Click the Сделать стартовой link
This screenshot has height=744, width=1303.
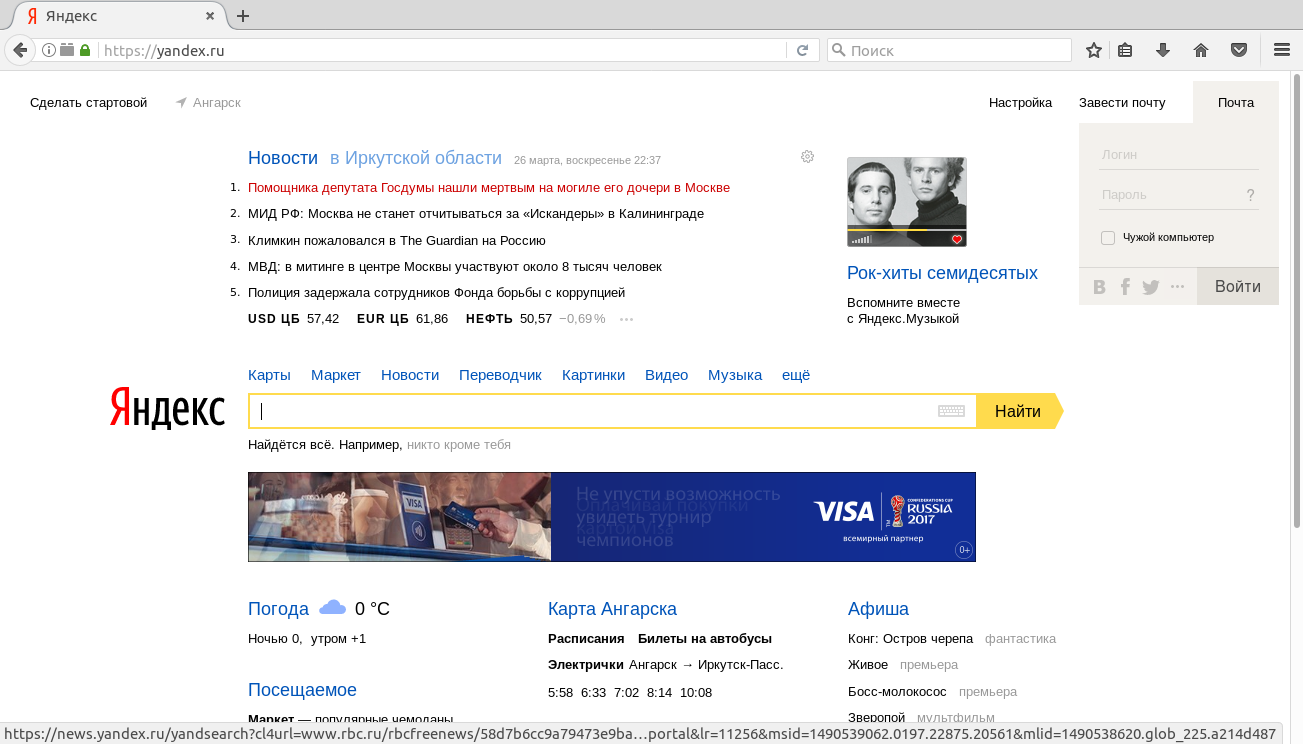pyautogui.click(x=88, y=103)
